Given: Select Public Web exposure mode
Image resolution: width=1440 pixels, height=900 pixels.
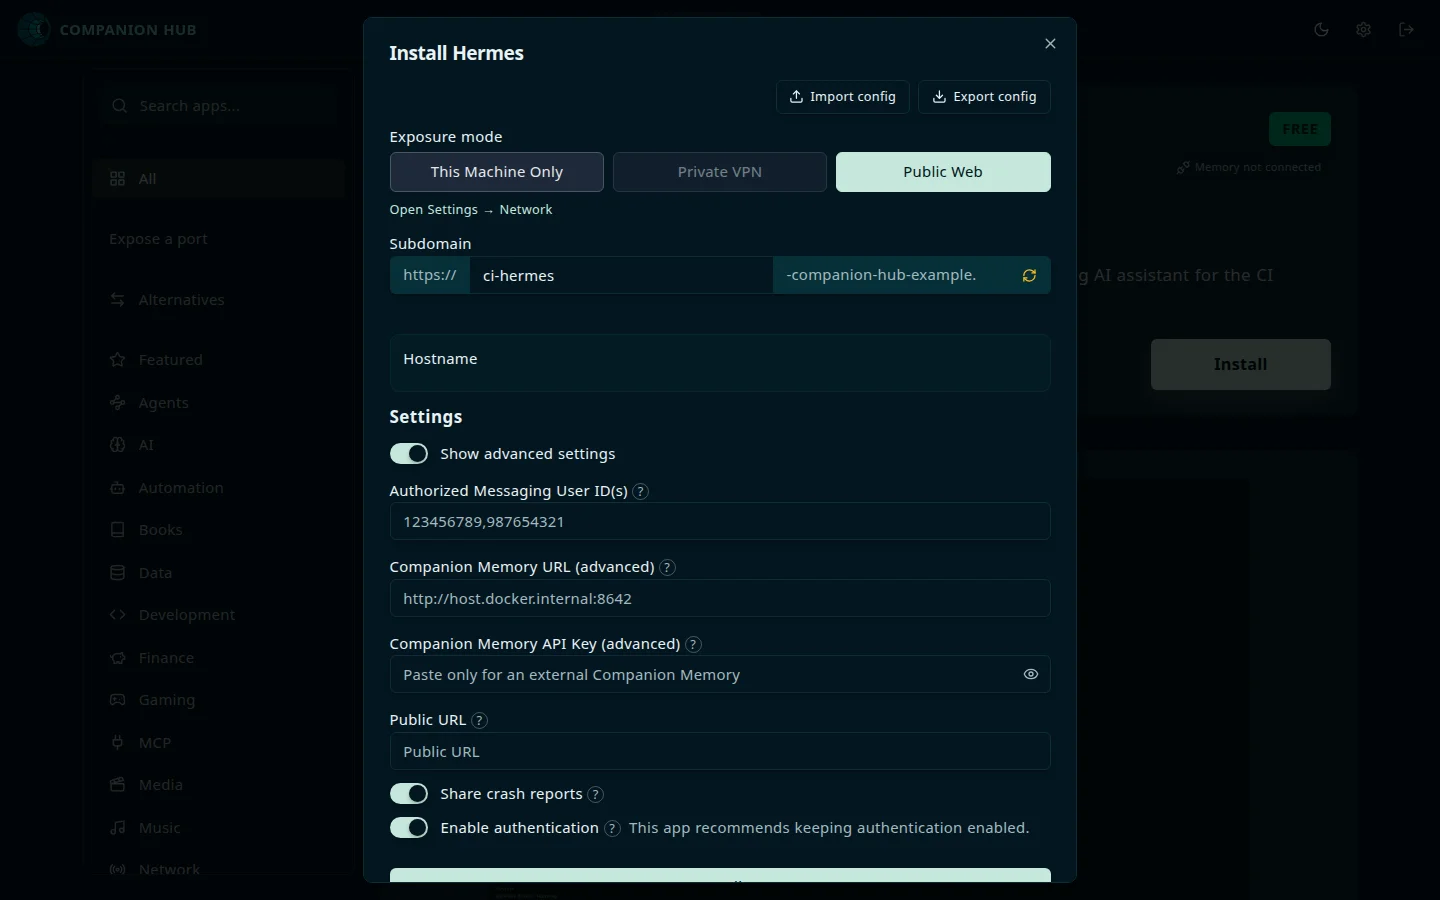Looking at the screenshot, I should [x=943, y=172].
